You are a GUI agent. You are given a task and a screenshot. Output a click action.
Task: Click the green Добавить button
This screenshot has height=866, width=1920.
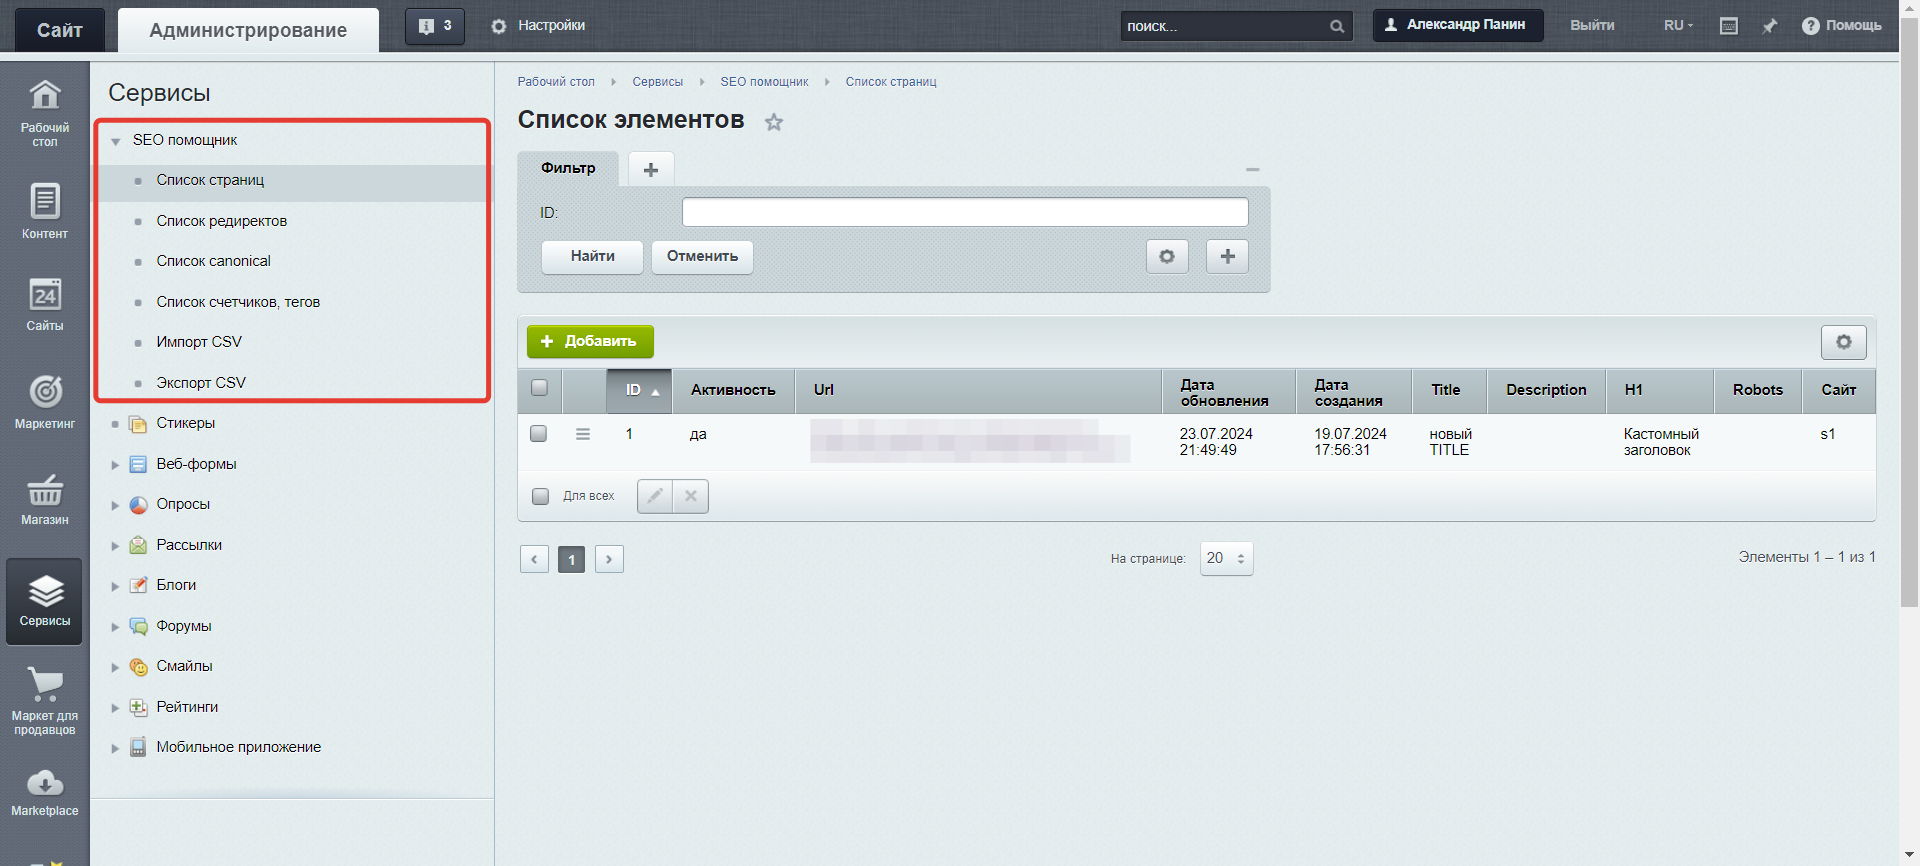(x=590, y=341)
